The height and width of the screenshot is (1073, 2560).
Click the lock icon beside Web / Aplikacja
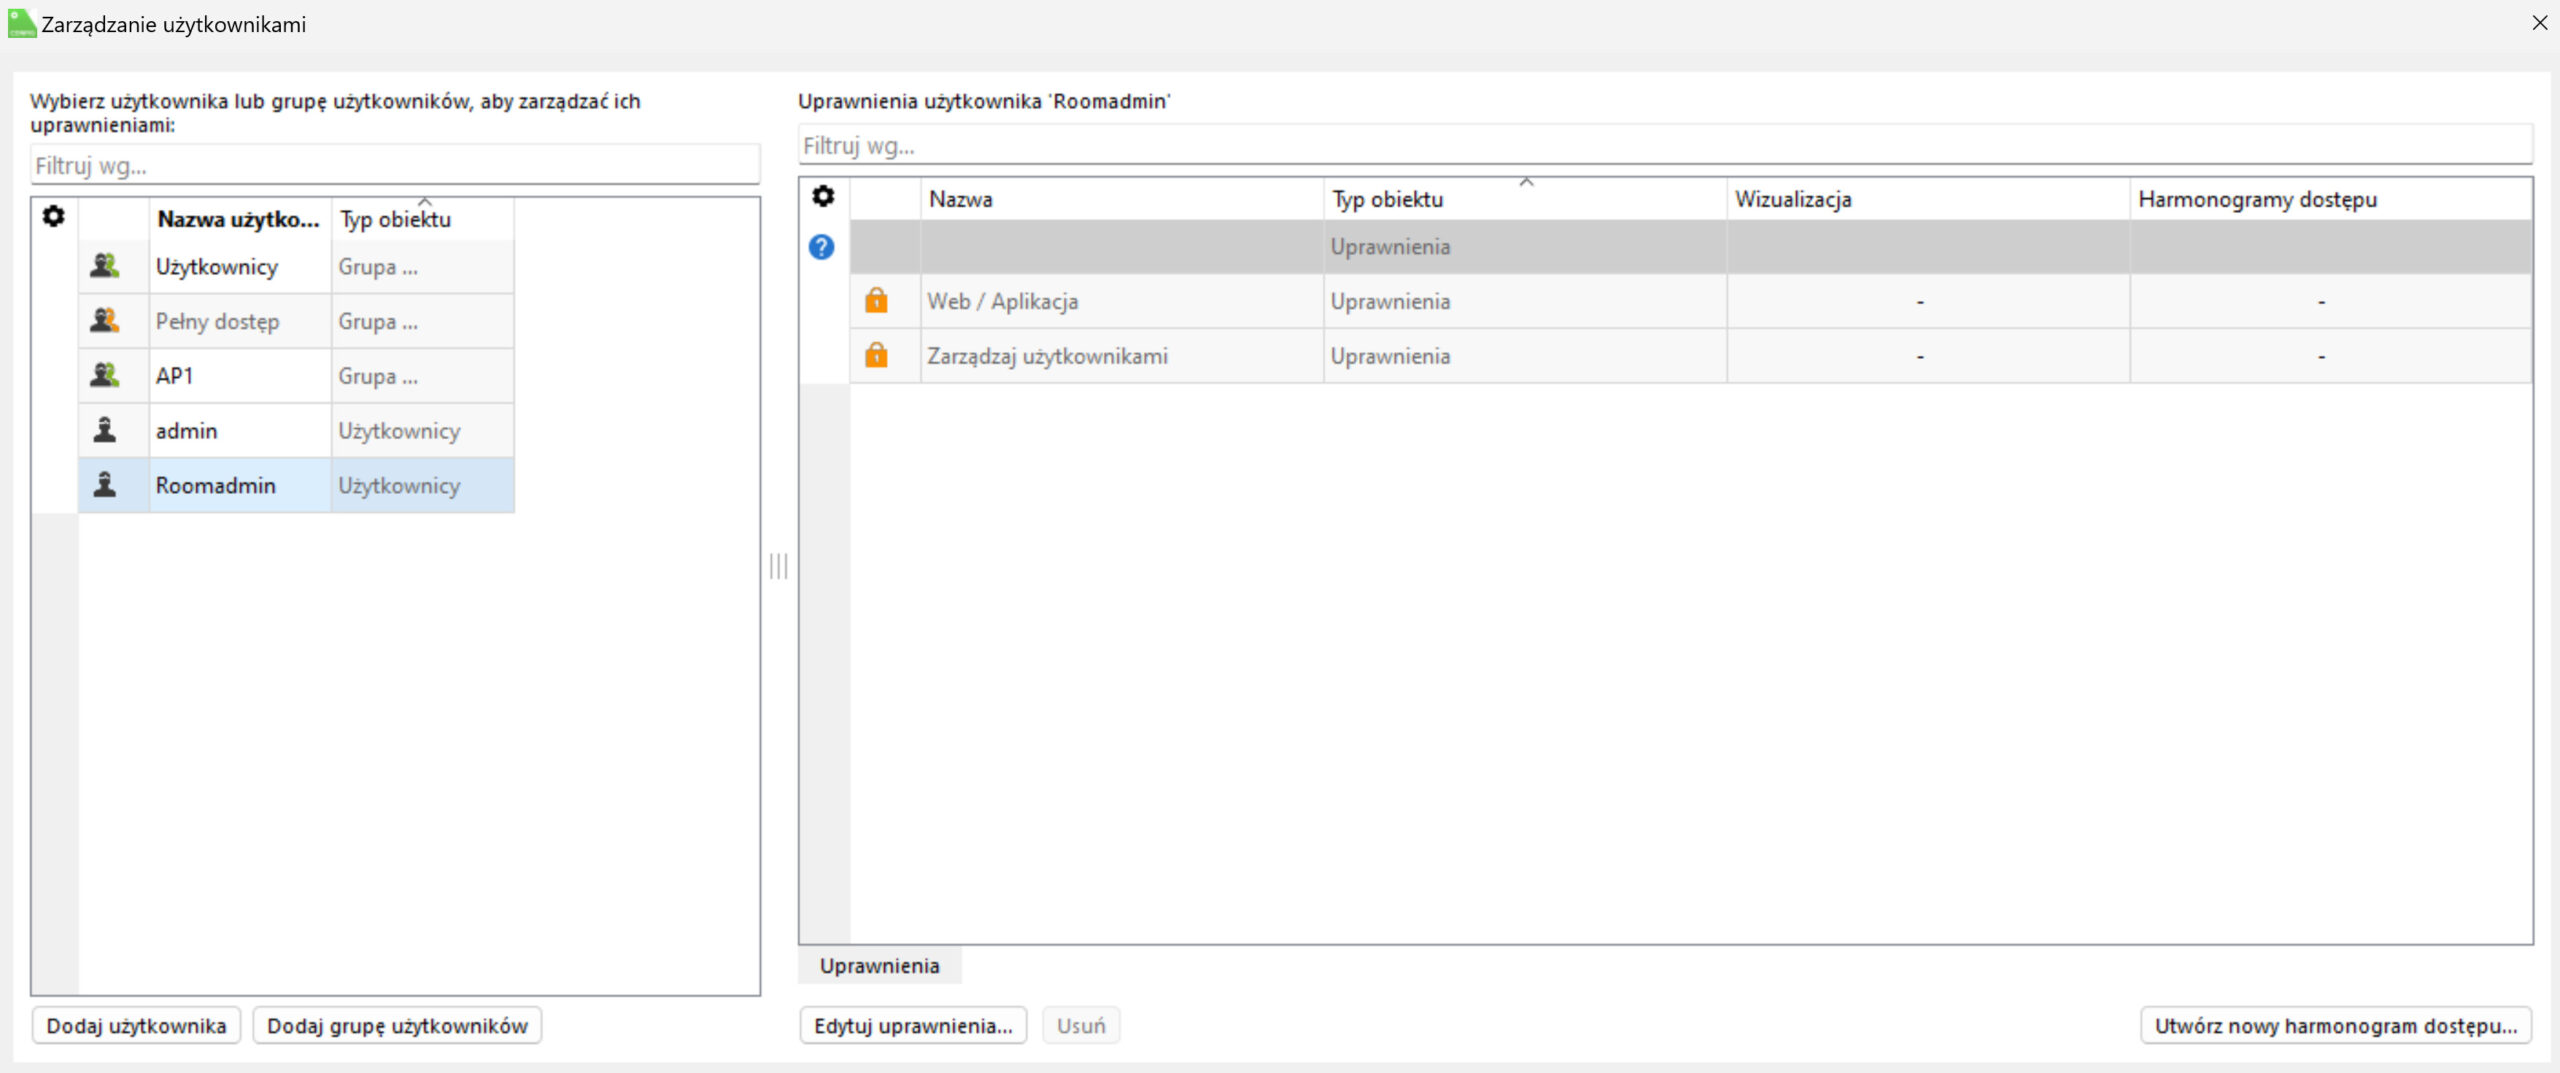tap(876, 301)
